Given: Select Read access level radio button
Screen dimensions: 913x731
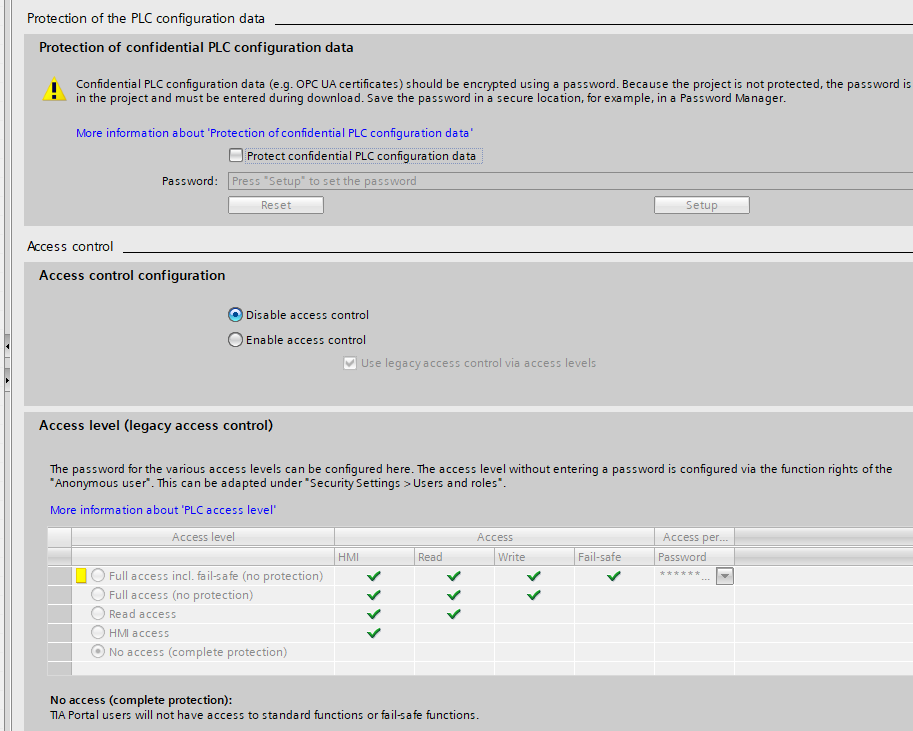Looking at the screenshot, I should pyautogui.click(x=98, y=614).
